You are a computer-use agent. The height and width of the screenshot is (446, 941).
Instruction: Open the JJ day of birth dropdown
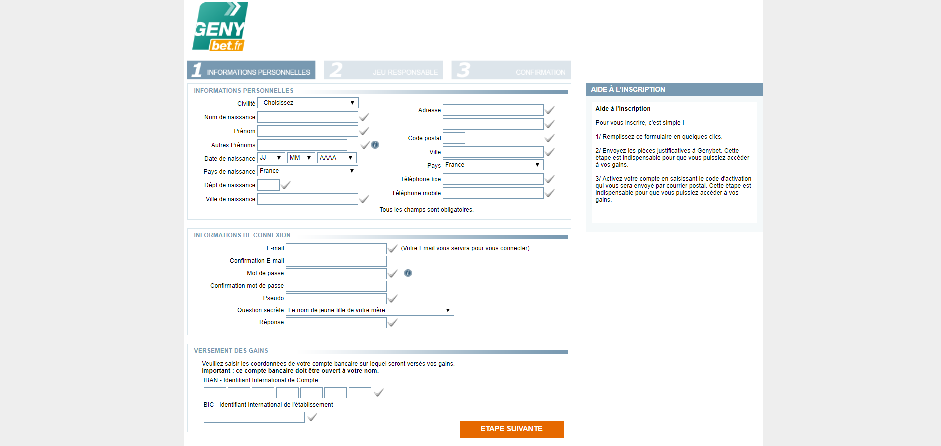[x=271, y=158]
